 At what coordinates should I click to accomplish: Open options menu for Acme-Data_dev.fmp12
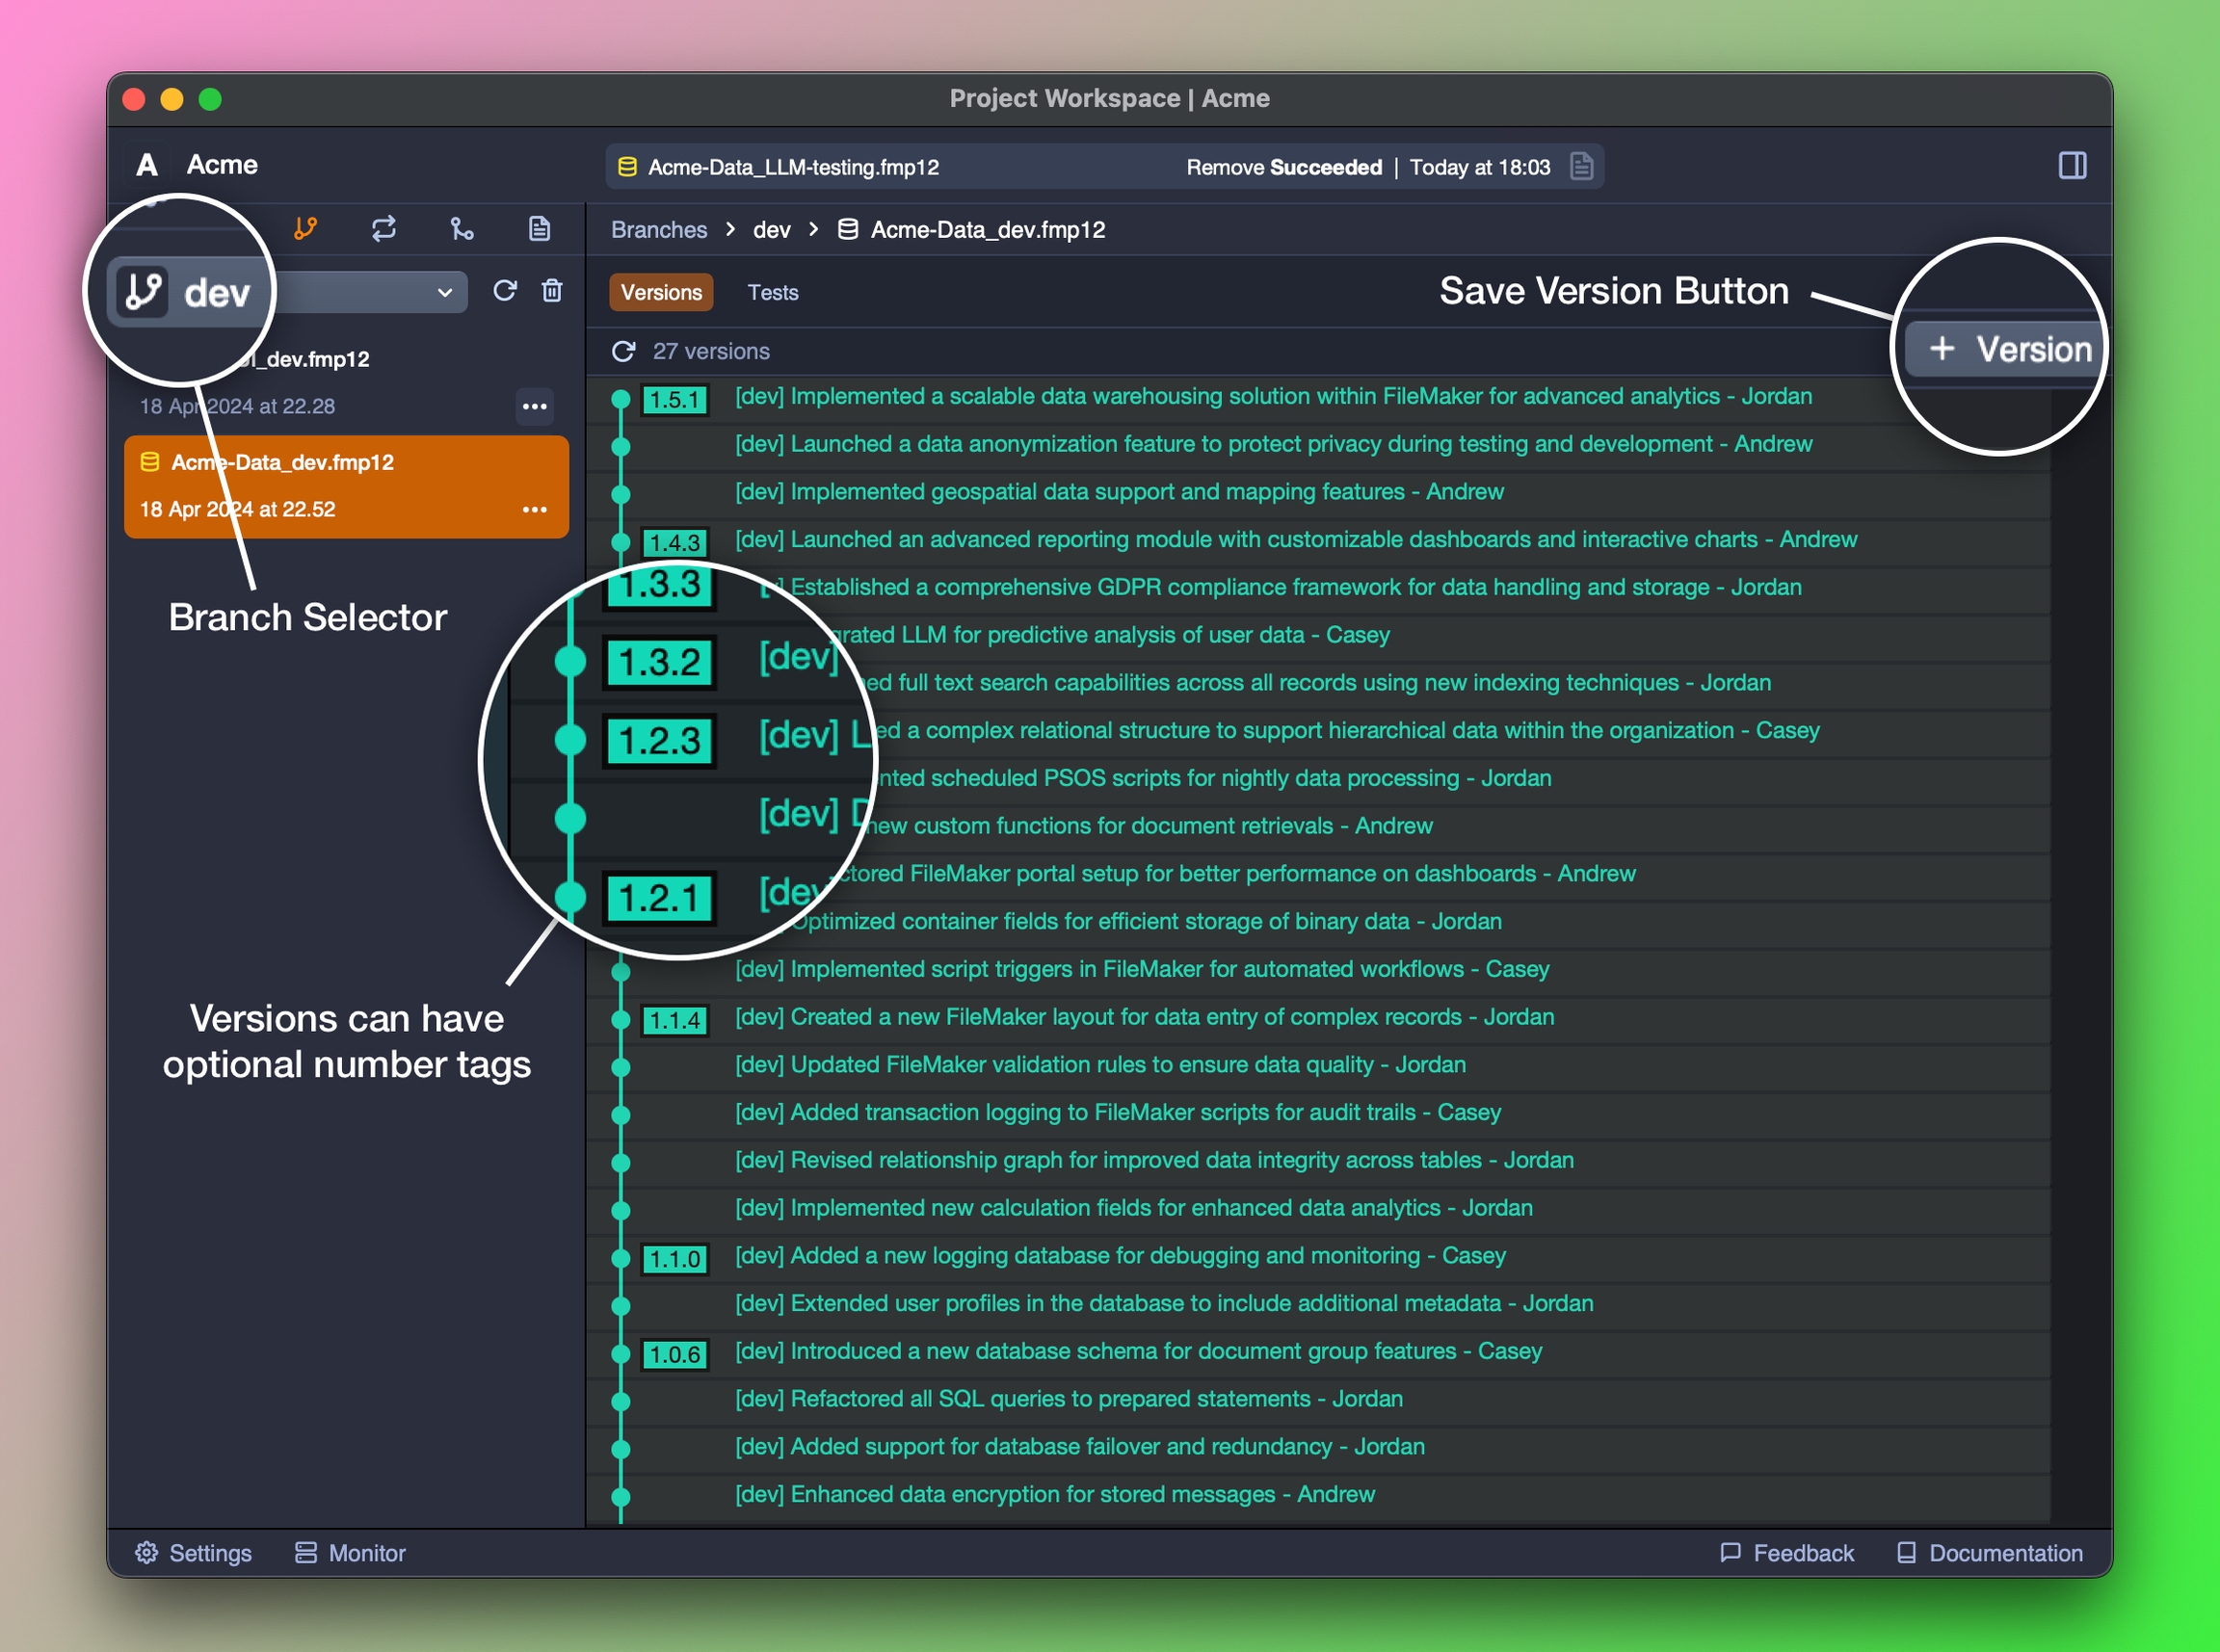[x=535, y=509]
